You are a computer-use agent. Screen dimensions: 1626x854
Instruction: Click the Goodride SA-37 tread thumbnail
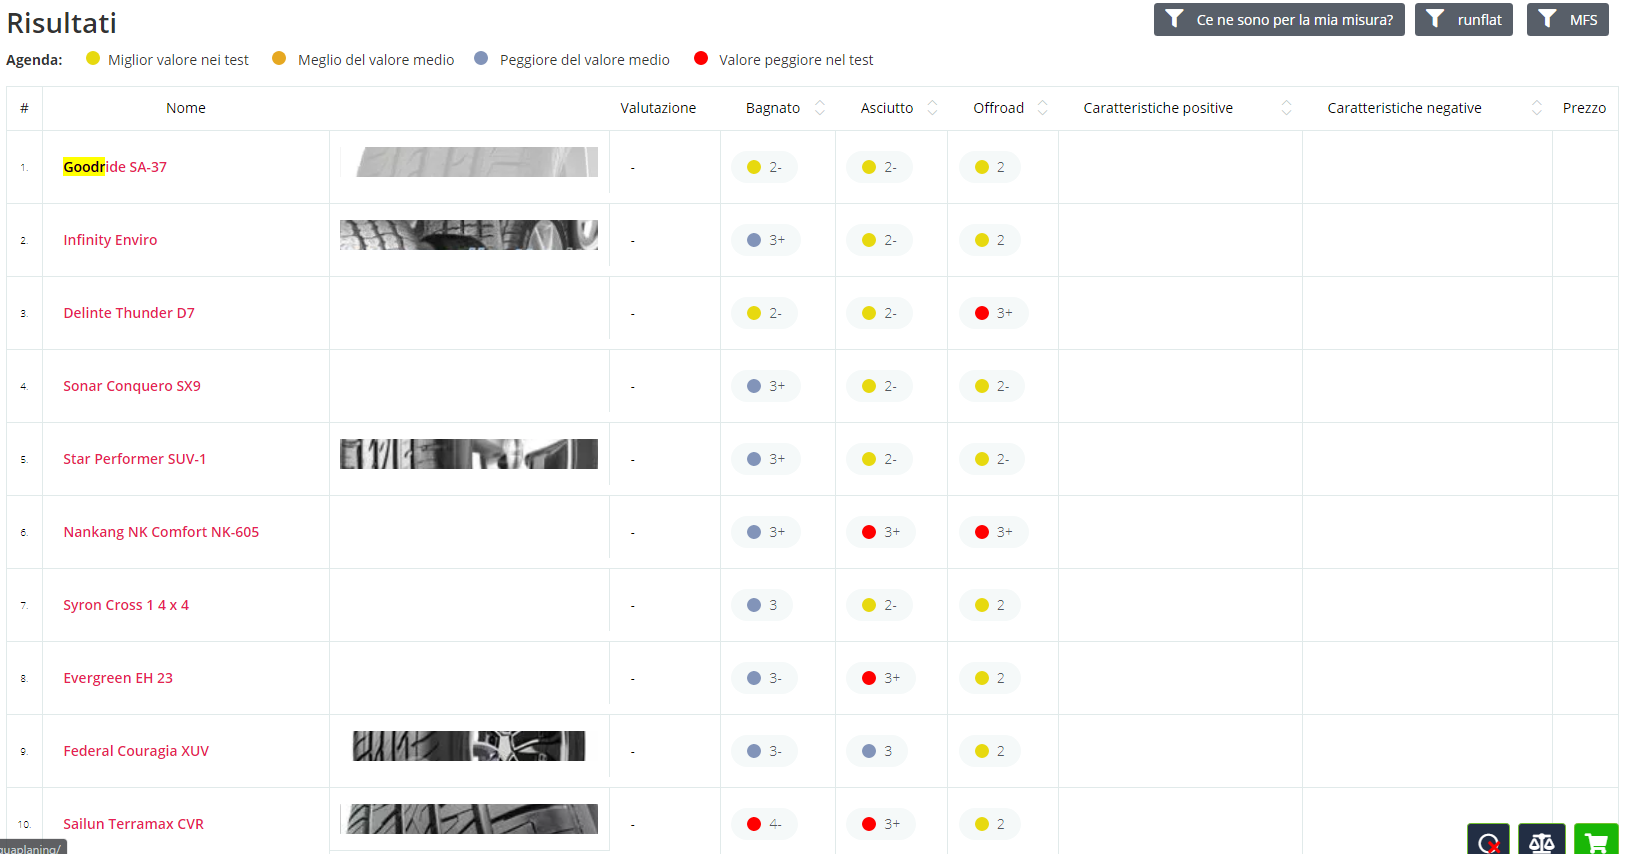click(x=469, y=162)
